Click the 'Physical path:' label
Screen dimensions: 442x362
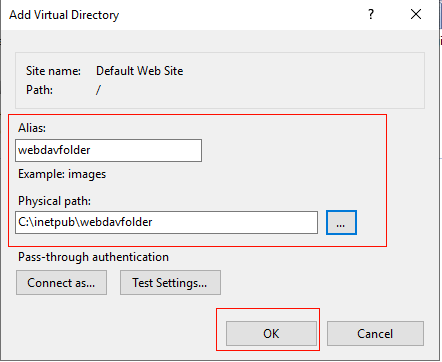tap(54, 201)
